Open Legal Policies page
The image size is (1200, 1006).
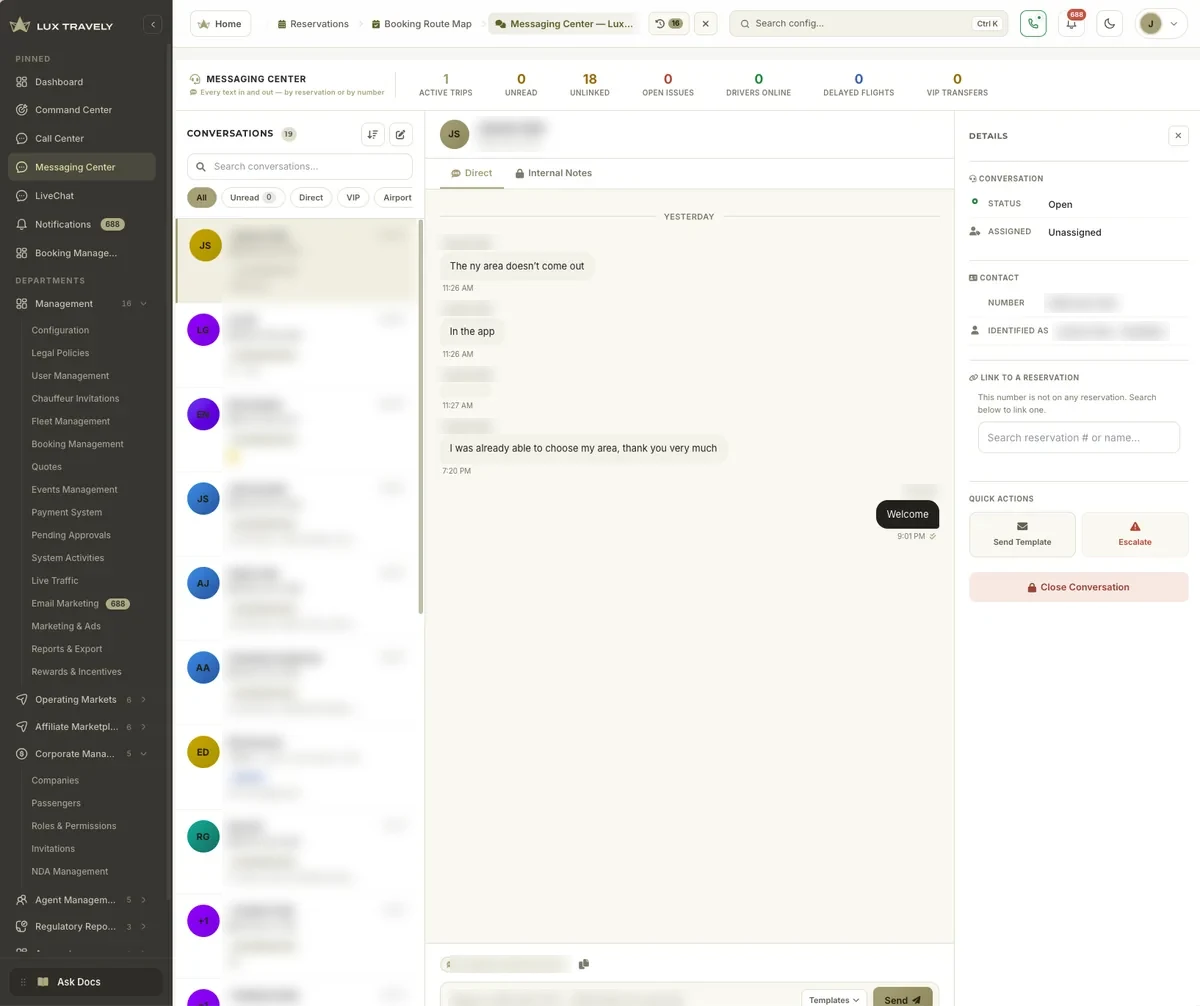click(x=60, y=353)
